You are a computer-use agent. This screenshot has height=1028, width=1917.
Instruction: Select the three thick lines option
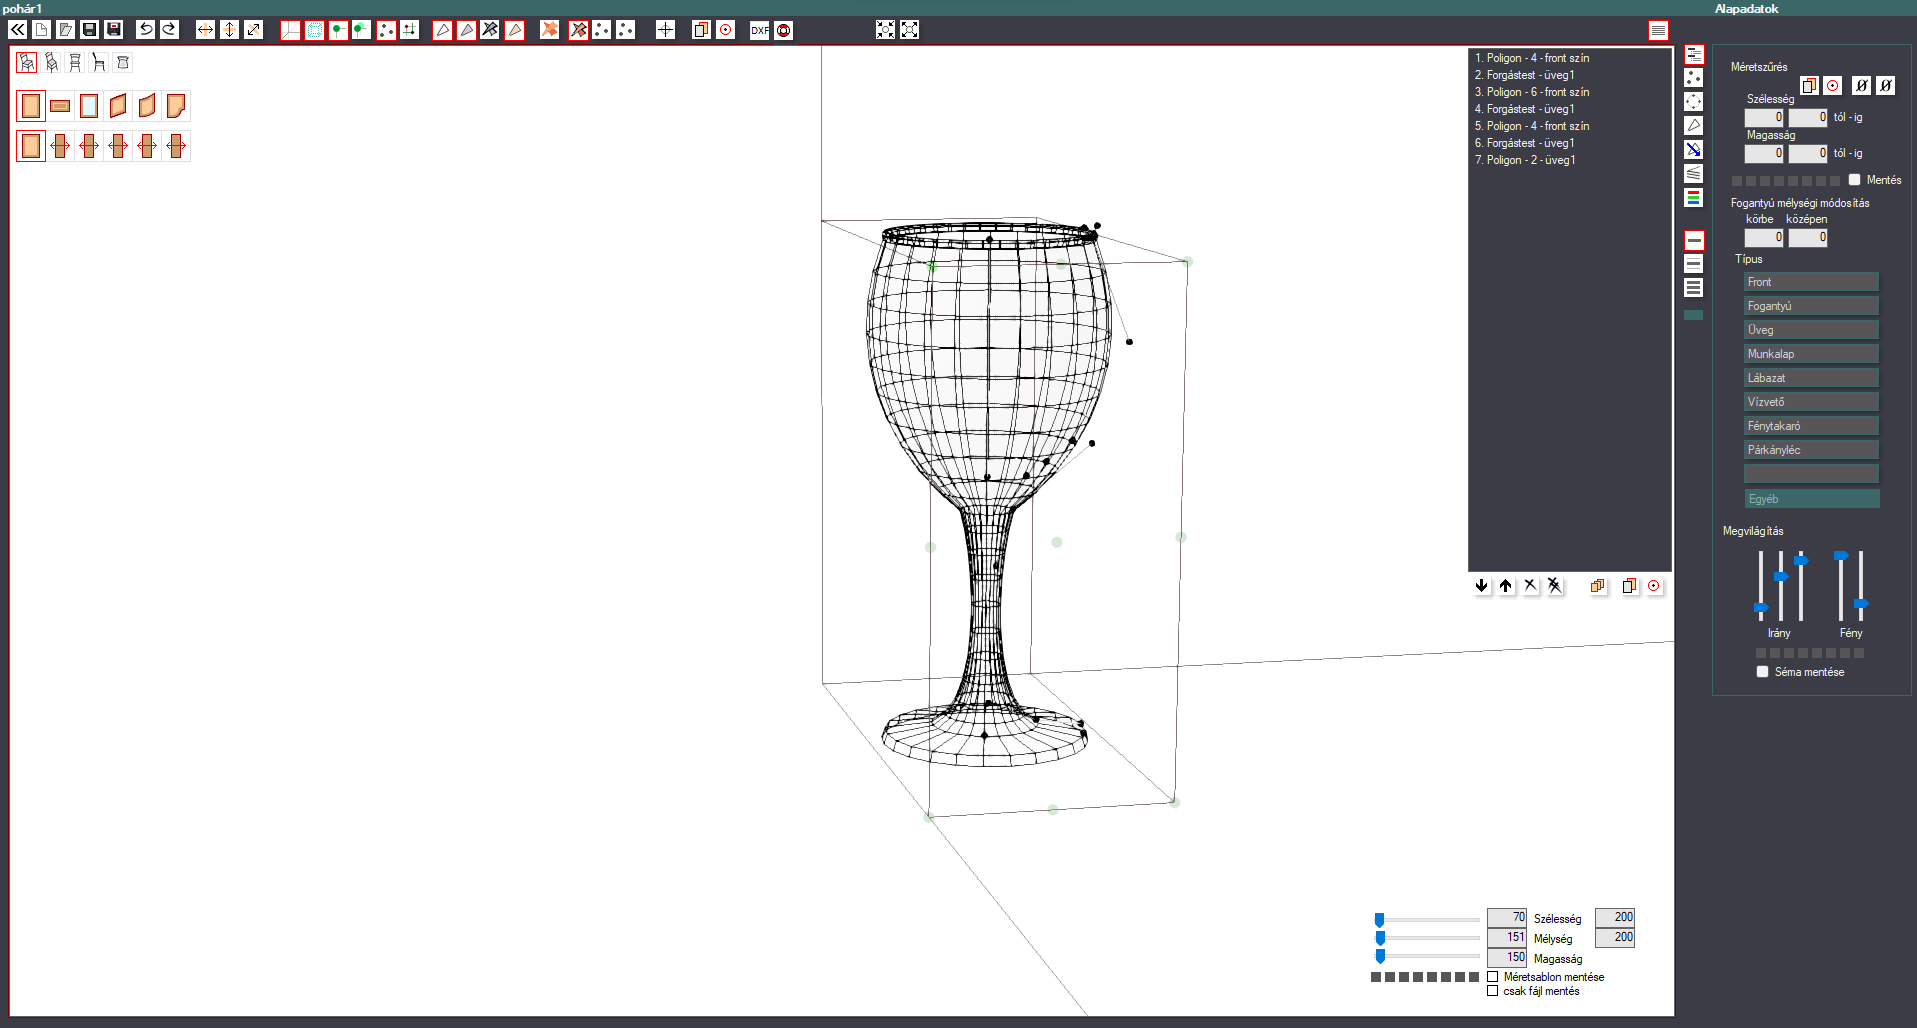click(x=1693, y=288)
